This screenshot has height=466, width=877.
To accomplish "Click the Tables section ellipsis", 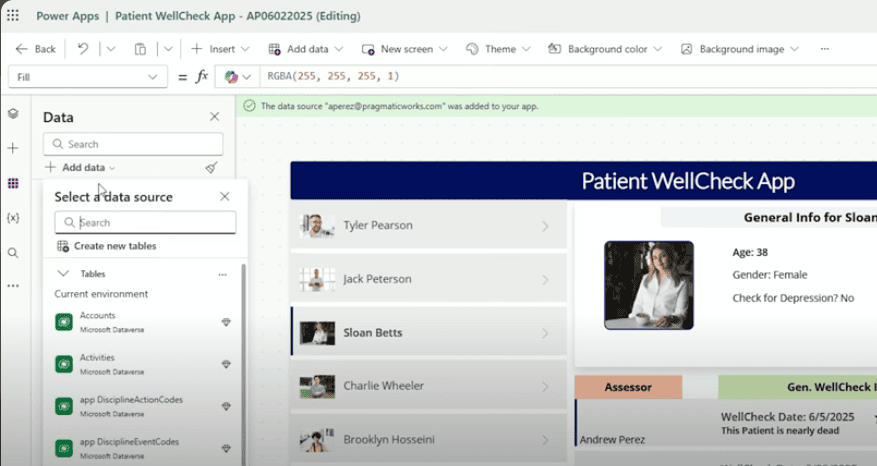I will pyautogui.click(x=223, y=274).
